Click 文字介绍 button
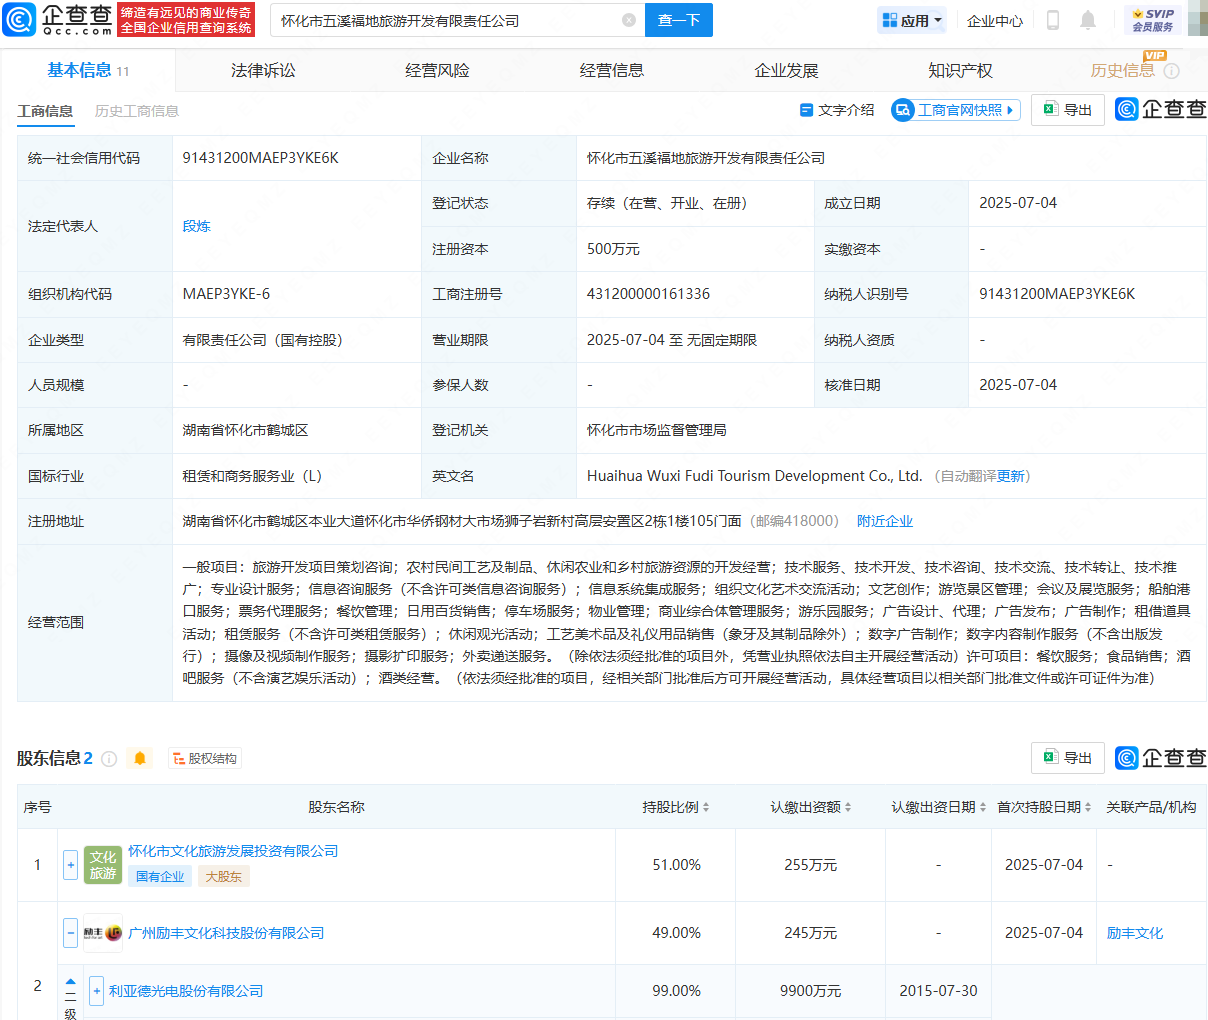This screenshot has width=1208, height=1020. [837, 110]
